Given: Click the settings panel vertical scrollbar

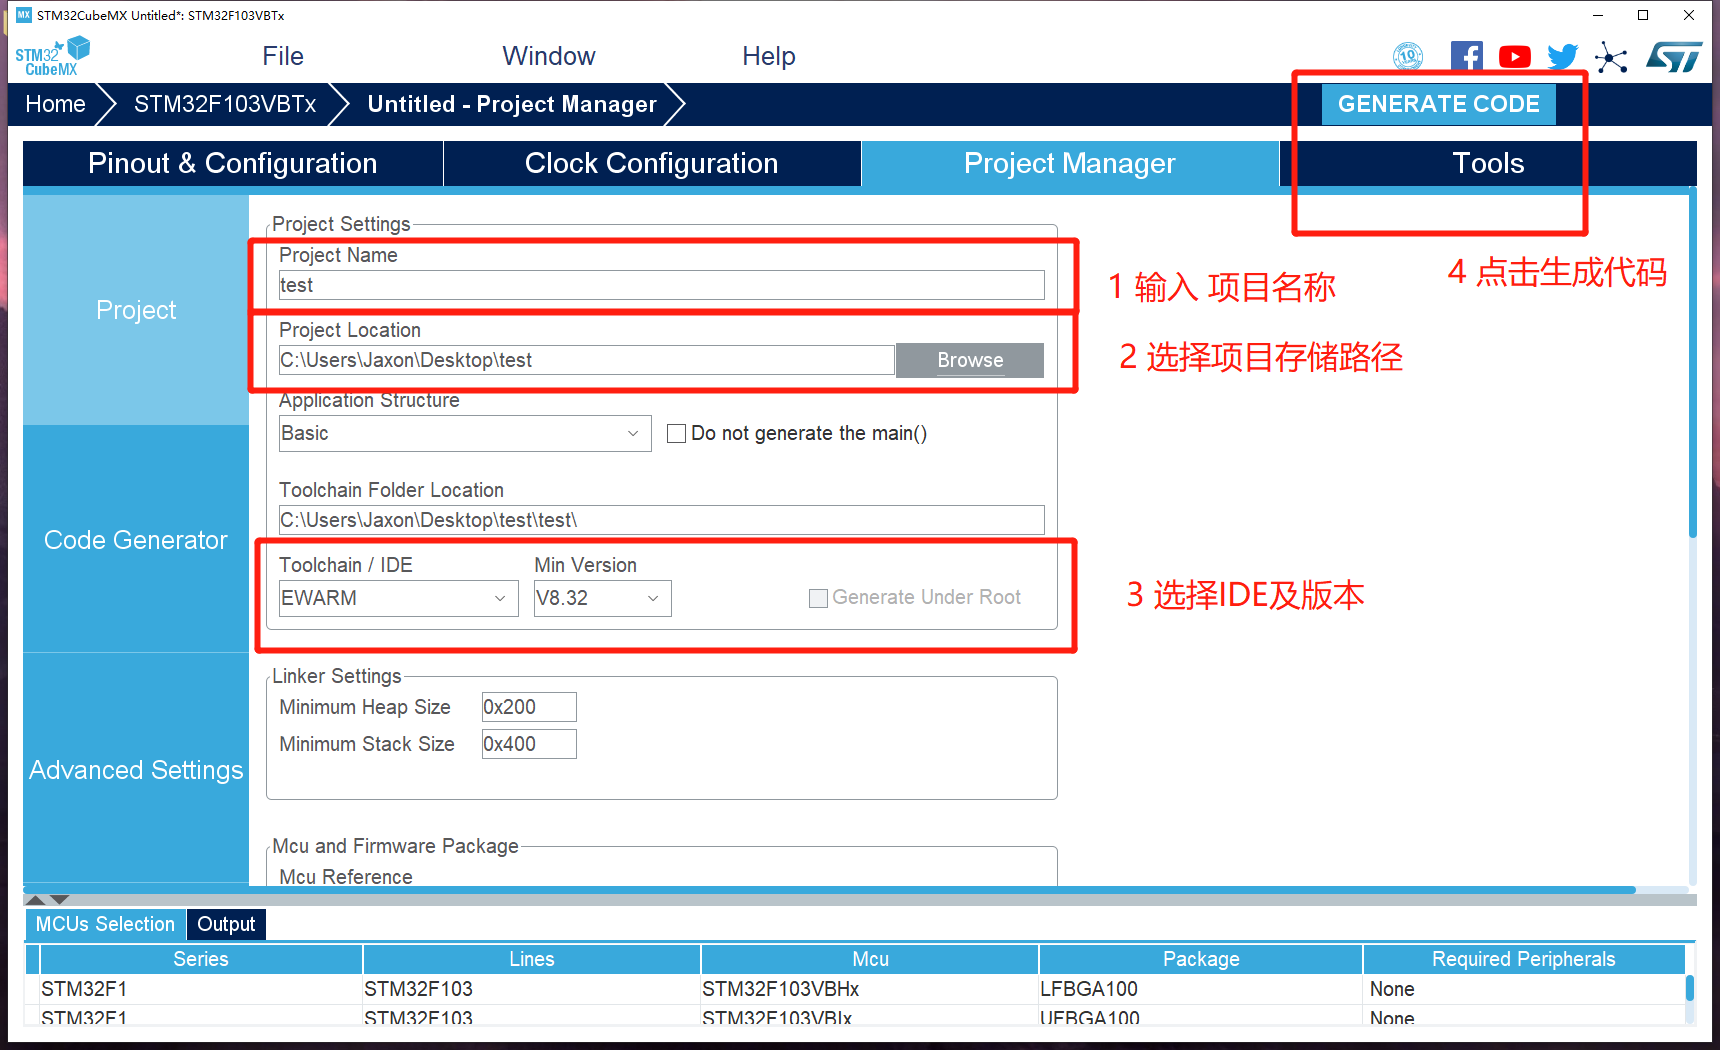Looking at the screenshot, I should click(x=1692, y=365).
